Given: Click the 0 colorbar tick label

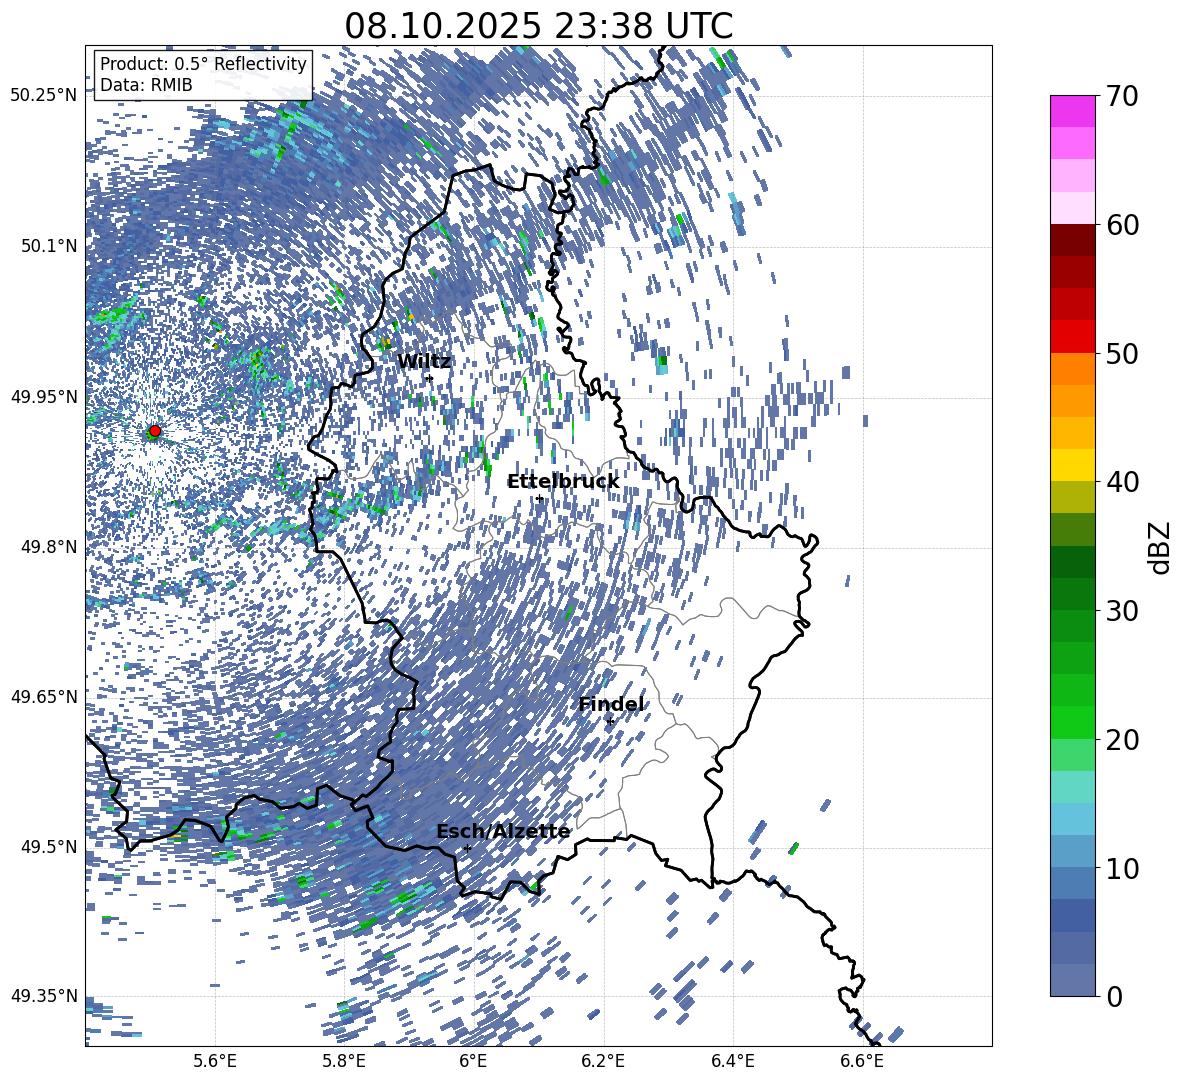Looking at the screenshot, I should pyautogui.click(x=1114, y=996).
